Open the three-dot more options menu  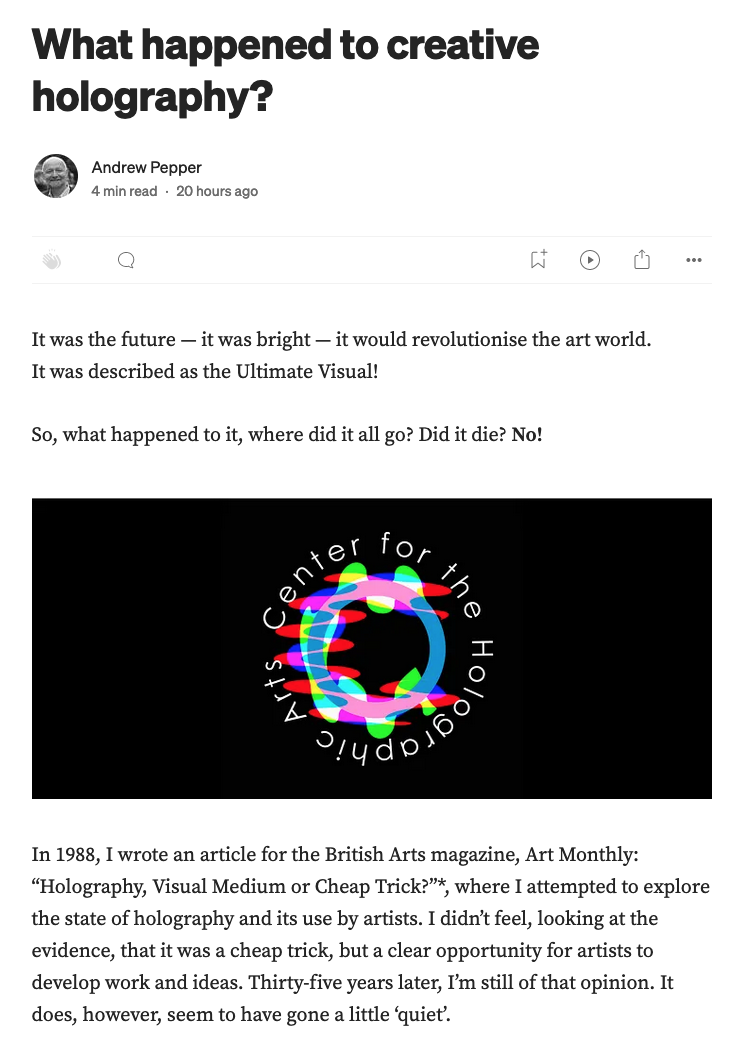(694, 260)
